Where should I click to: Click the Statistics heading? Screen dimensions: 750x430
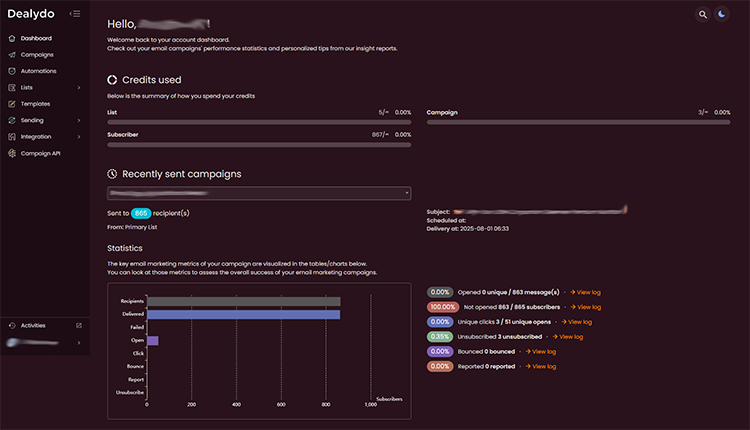coord(125,248)
